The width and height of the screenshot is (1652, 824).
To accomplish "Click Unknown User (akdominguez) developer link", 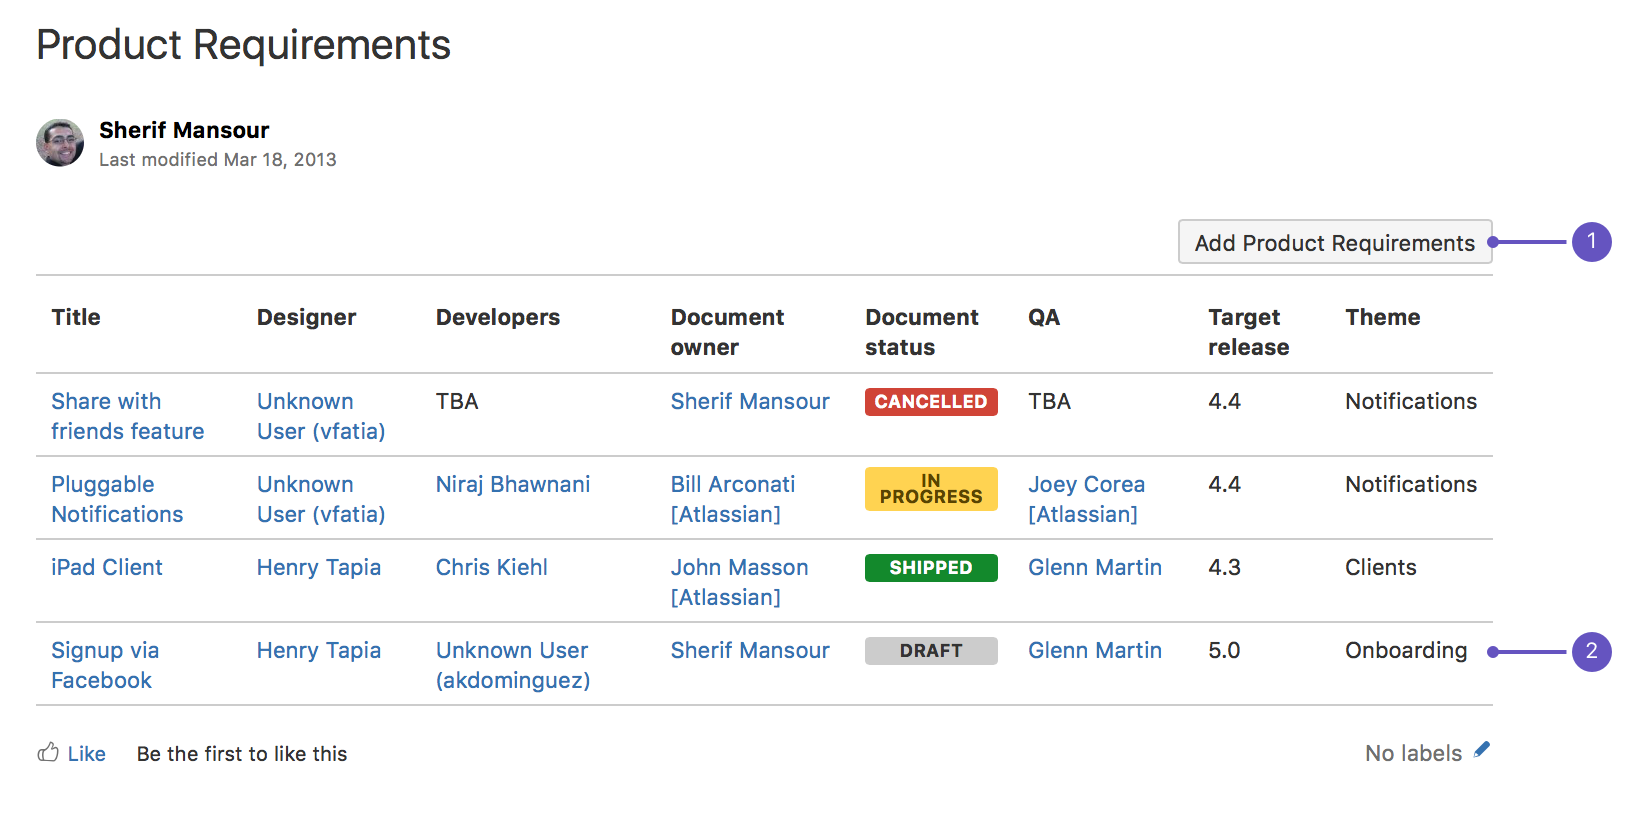I will point(513,665).
